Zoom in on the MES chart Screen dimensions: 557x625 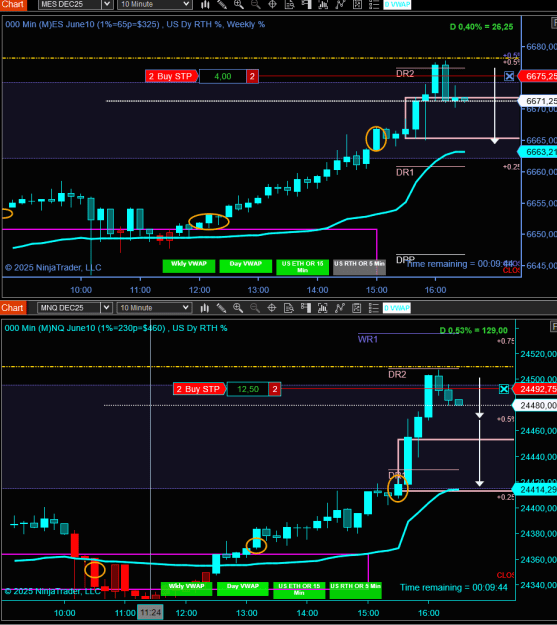point(238,4)
